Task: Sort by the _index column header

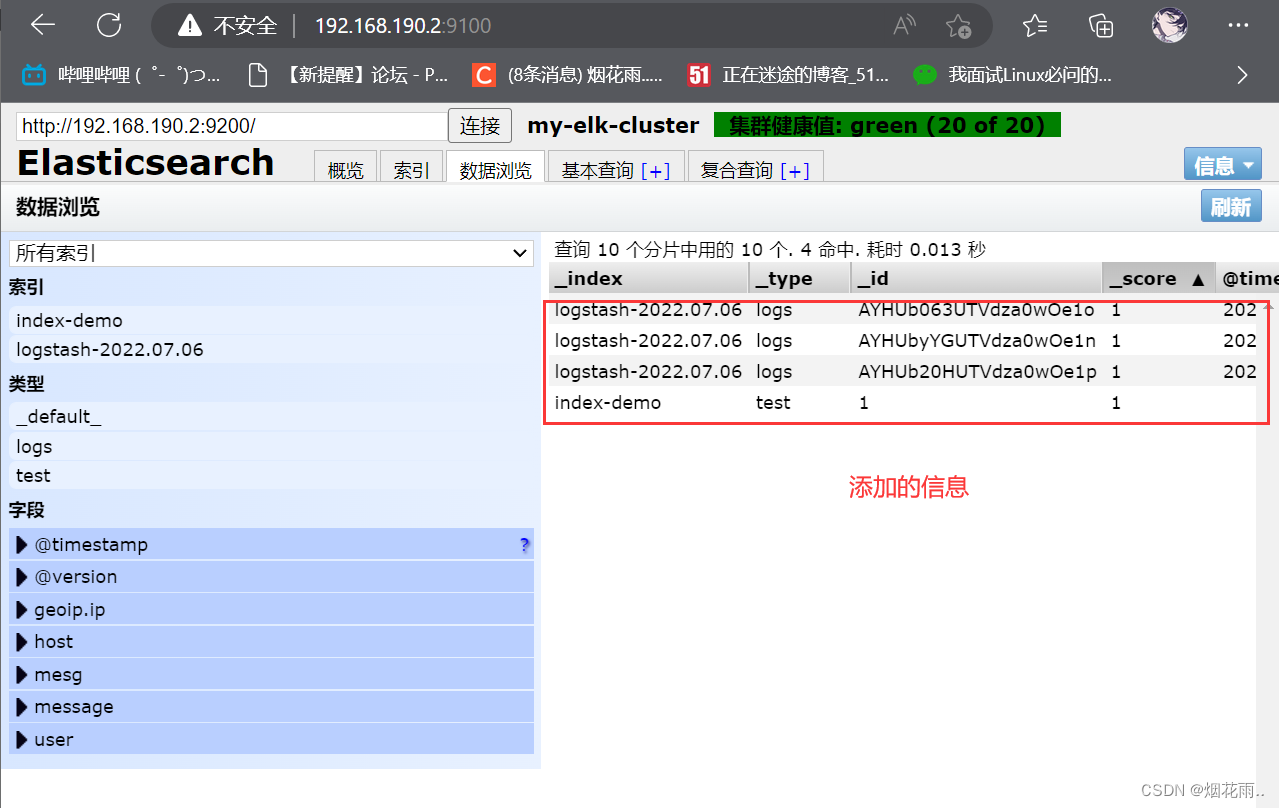Action: (x=648, y=278)
